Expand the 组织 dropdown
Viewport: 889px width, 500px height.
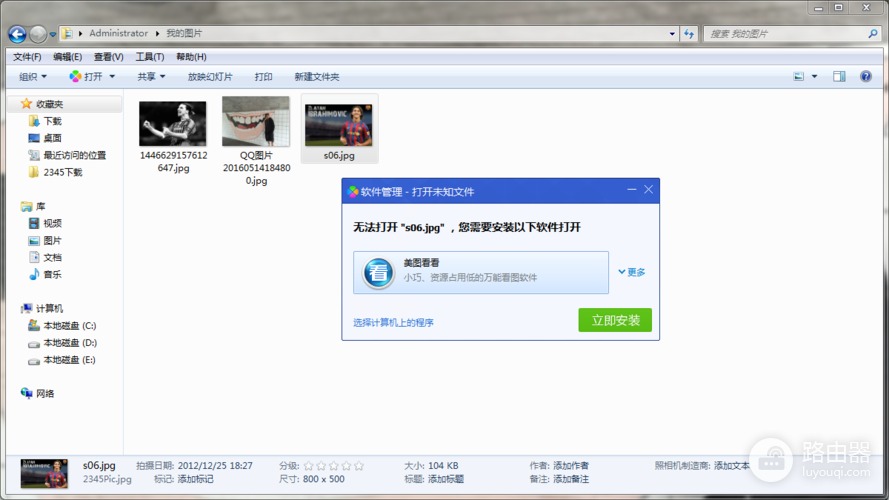pyautogui.click(x=33, y=77)
